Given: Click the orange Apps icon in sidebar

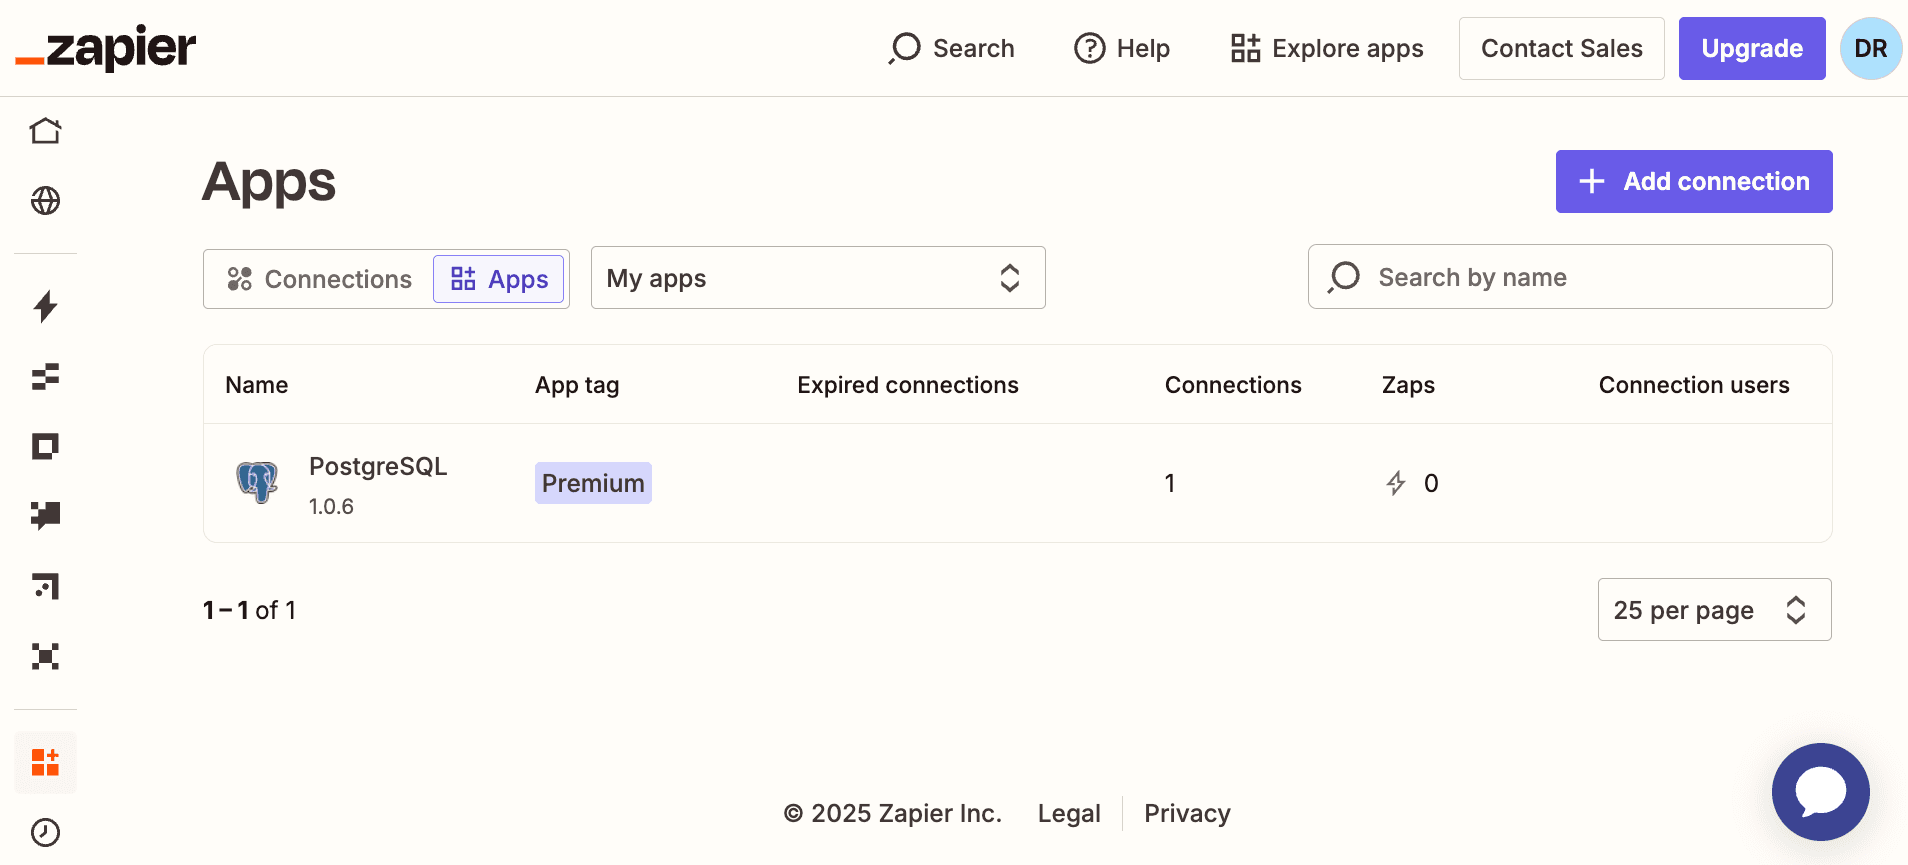Looking at the screenshot, I should pyautogui.click(x=45, y=763).
